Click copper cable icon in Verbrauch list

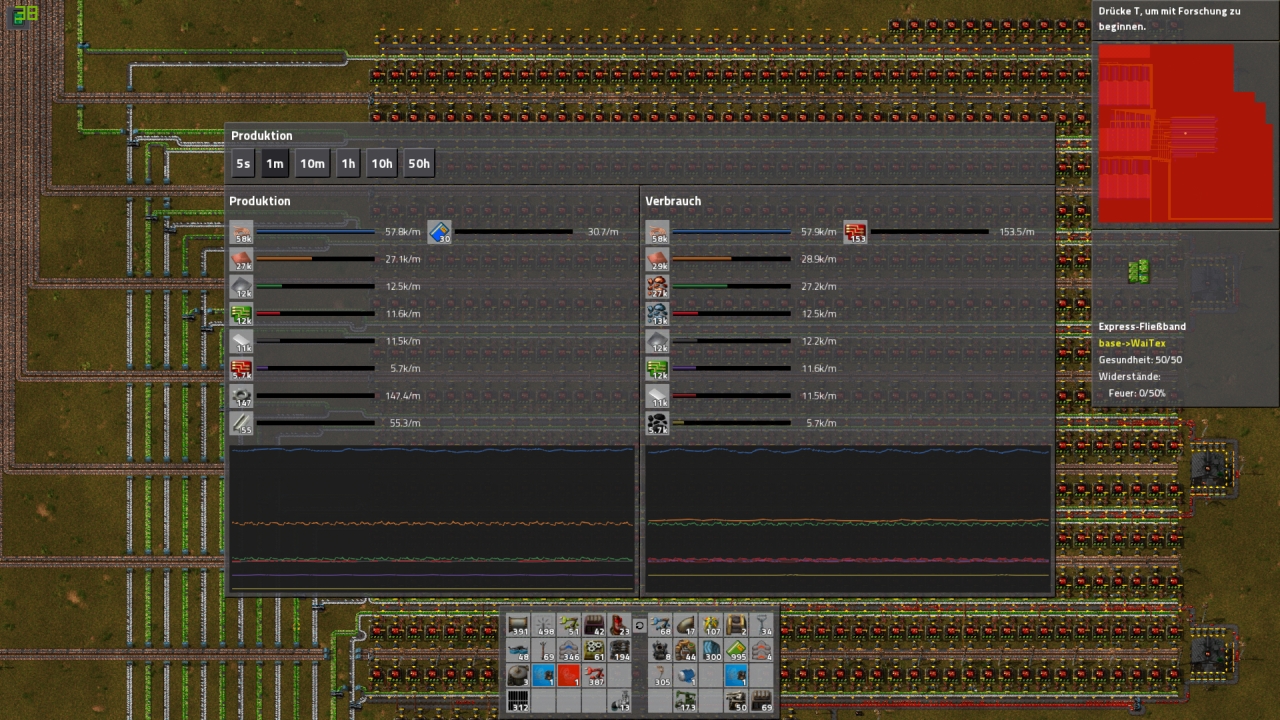pyautogui.click(x=657, y=232)
